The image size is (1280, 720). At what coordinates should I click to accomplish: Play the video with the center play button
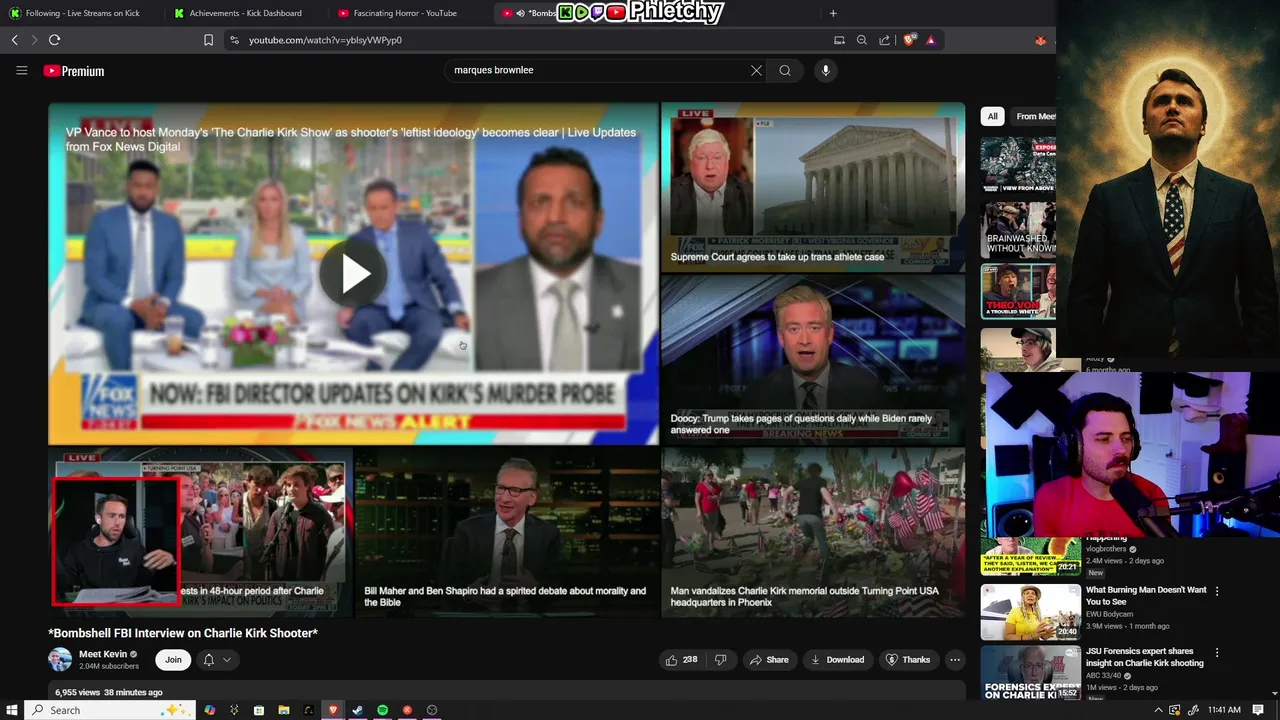tap(353, 273)
